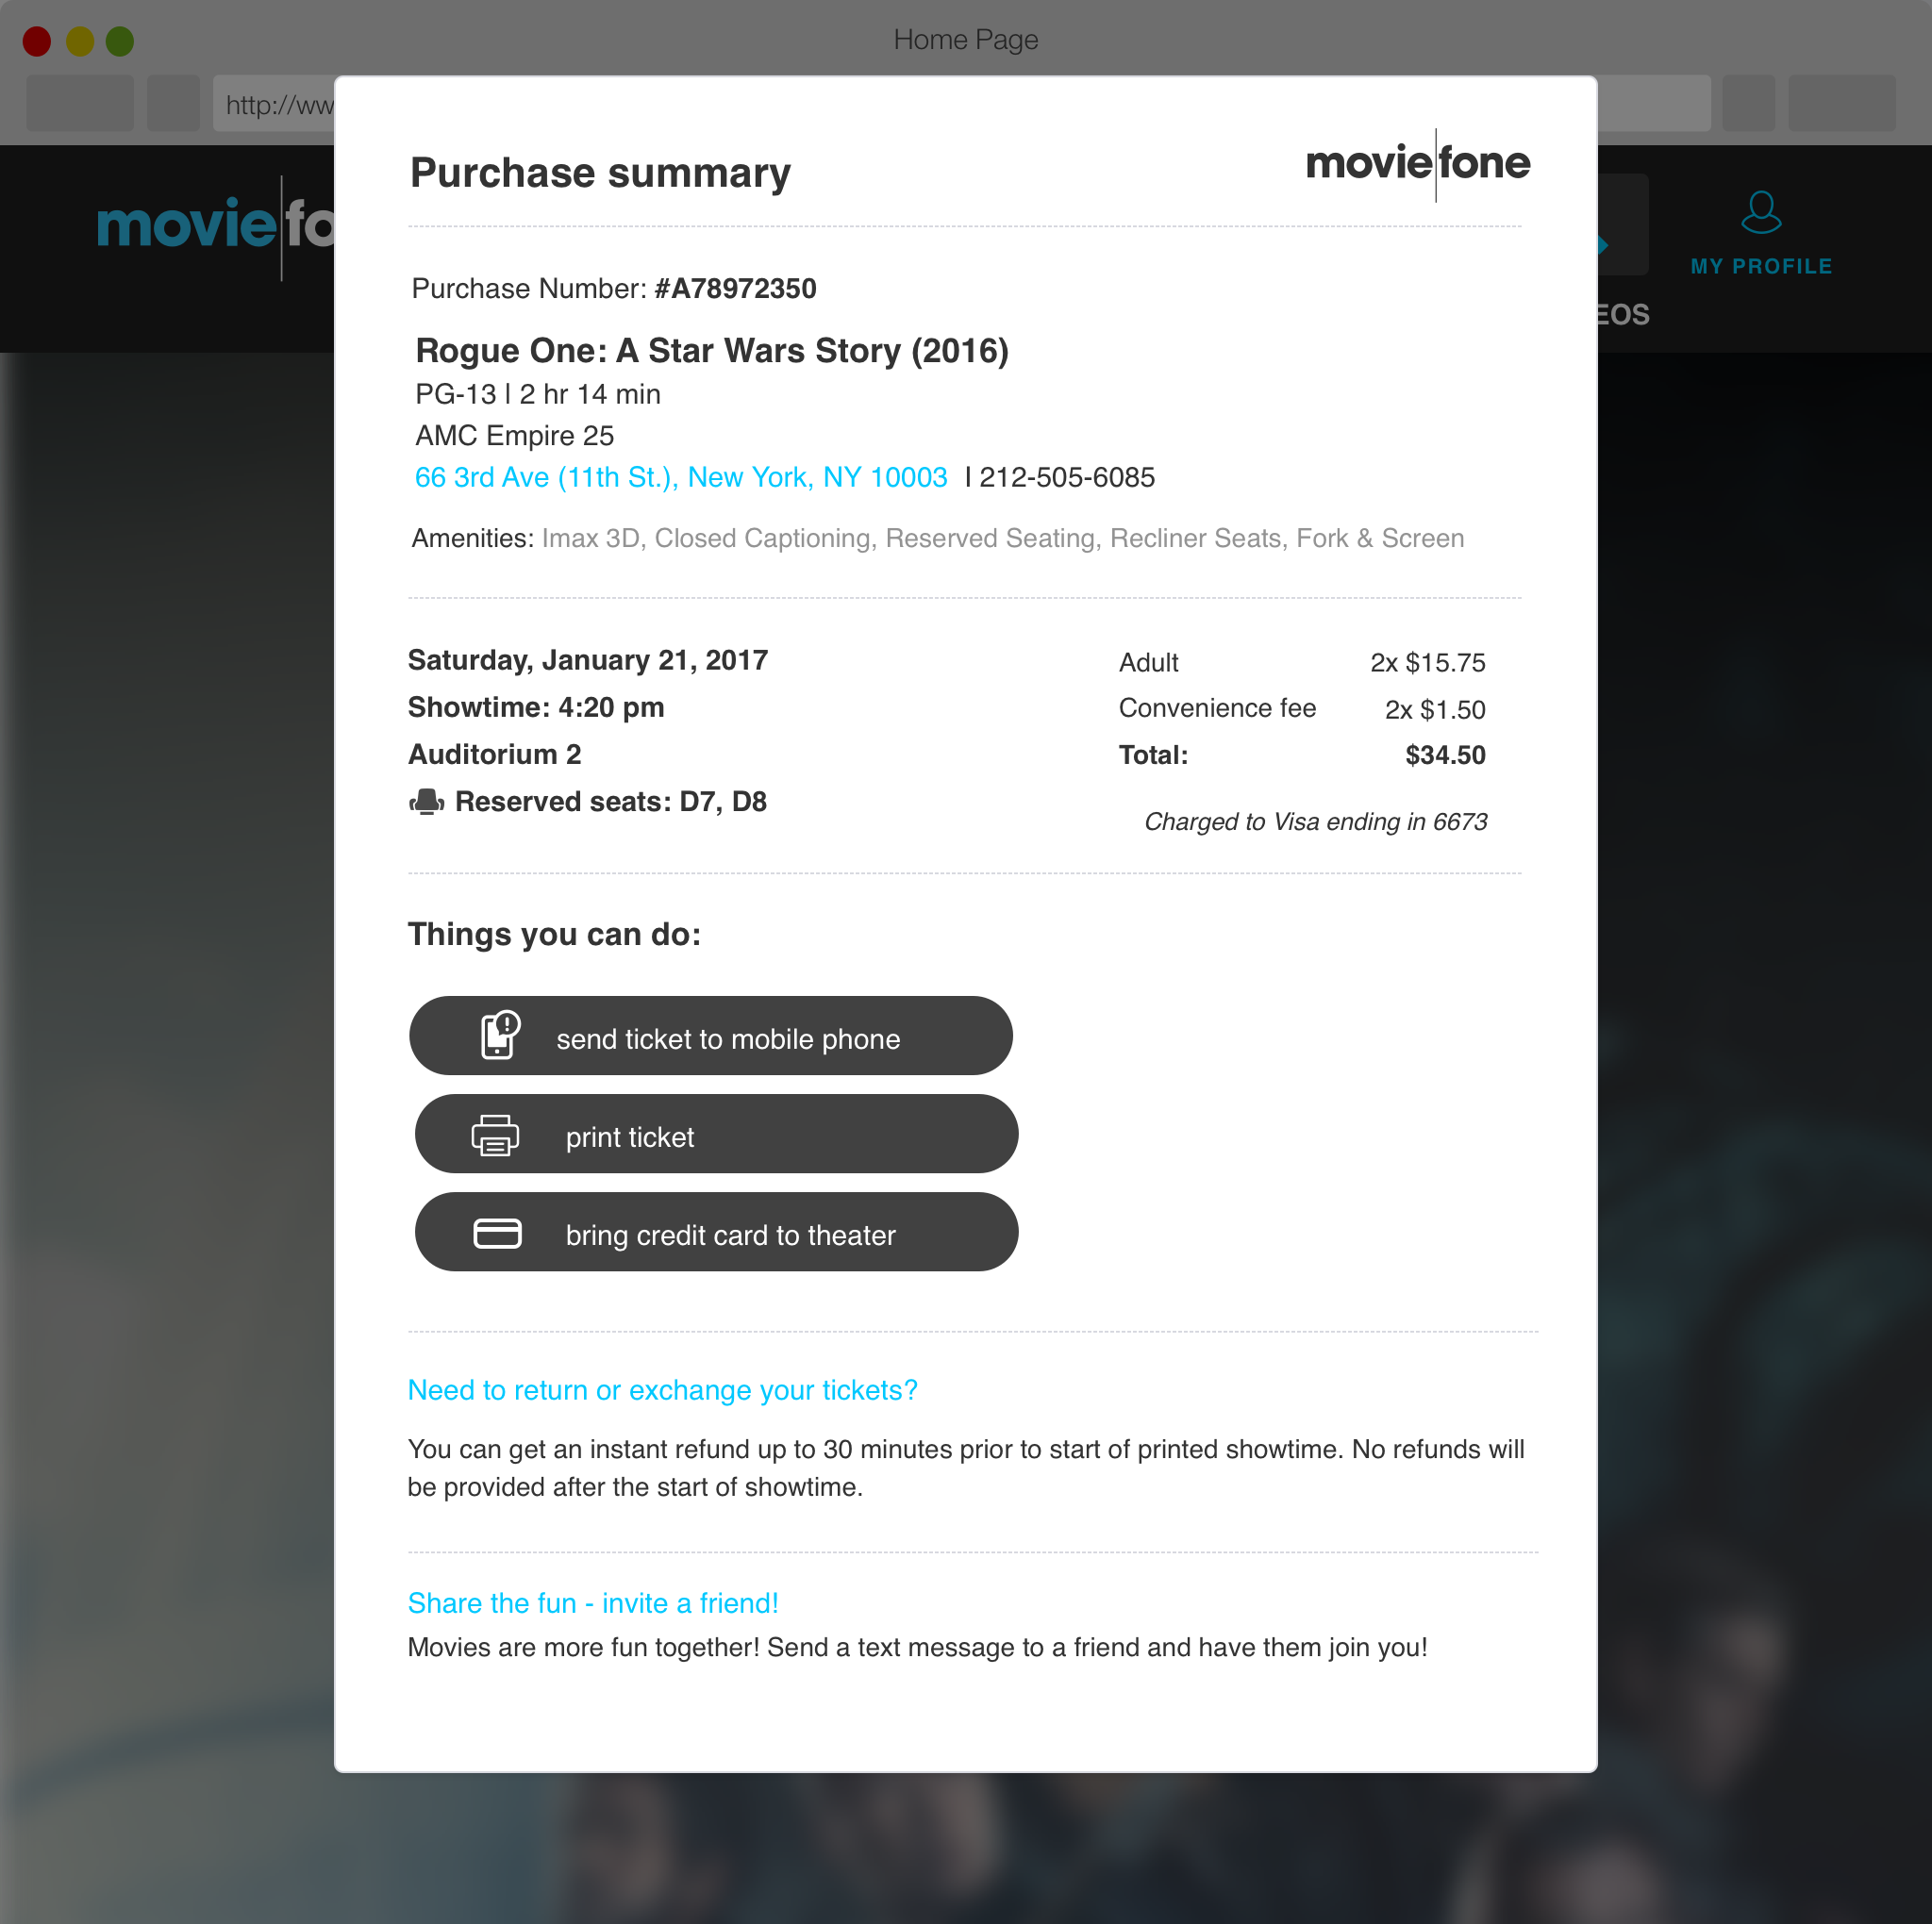Click the Moviefone logo in the dialog
Image resolution: width=1932 pixels, height=1924 pixels.
(x=1417, y=164)
